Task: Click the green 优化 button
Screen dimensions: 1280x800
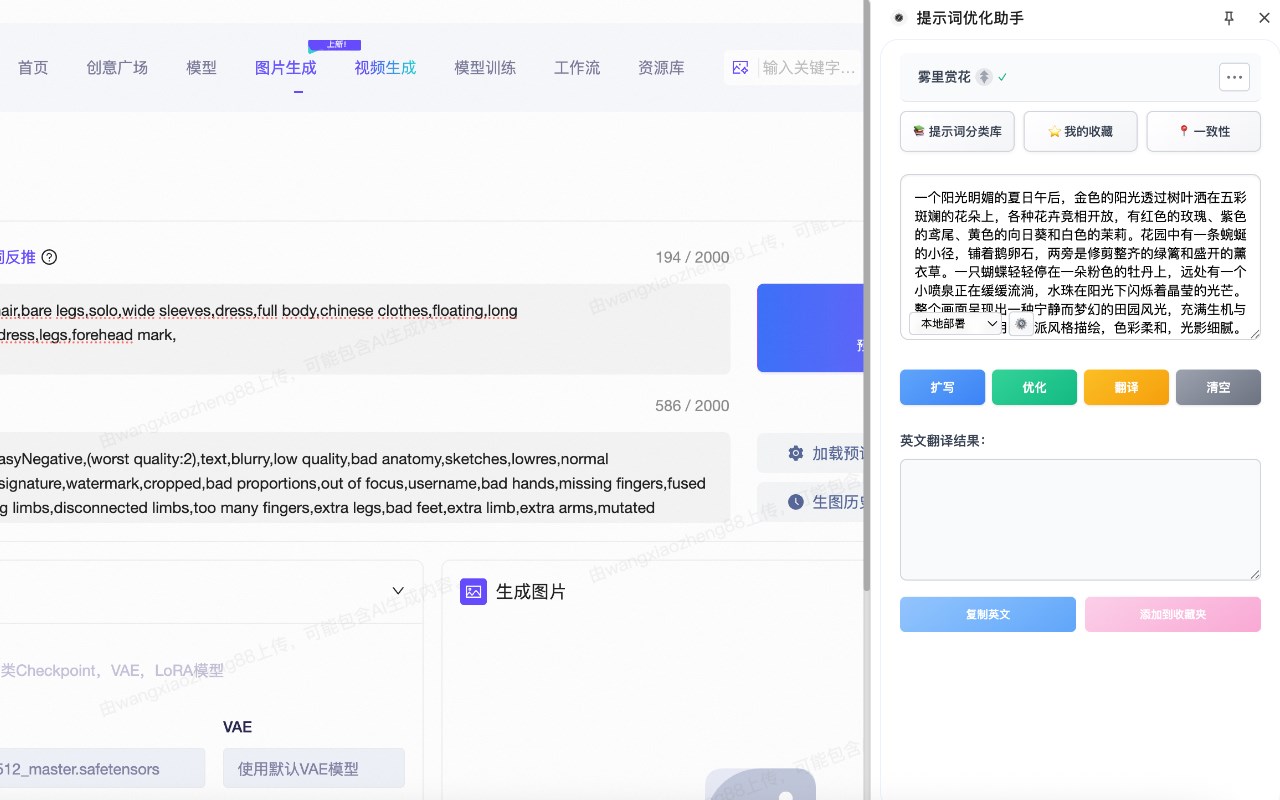Action: 1034,387
